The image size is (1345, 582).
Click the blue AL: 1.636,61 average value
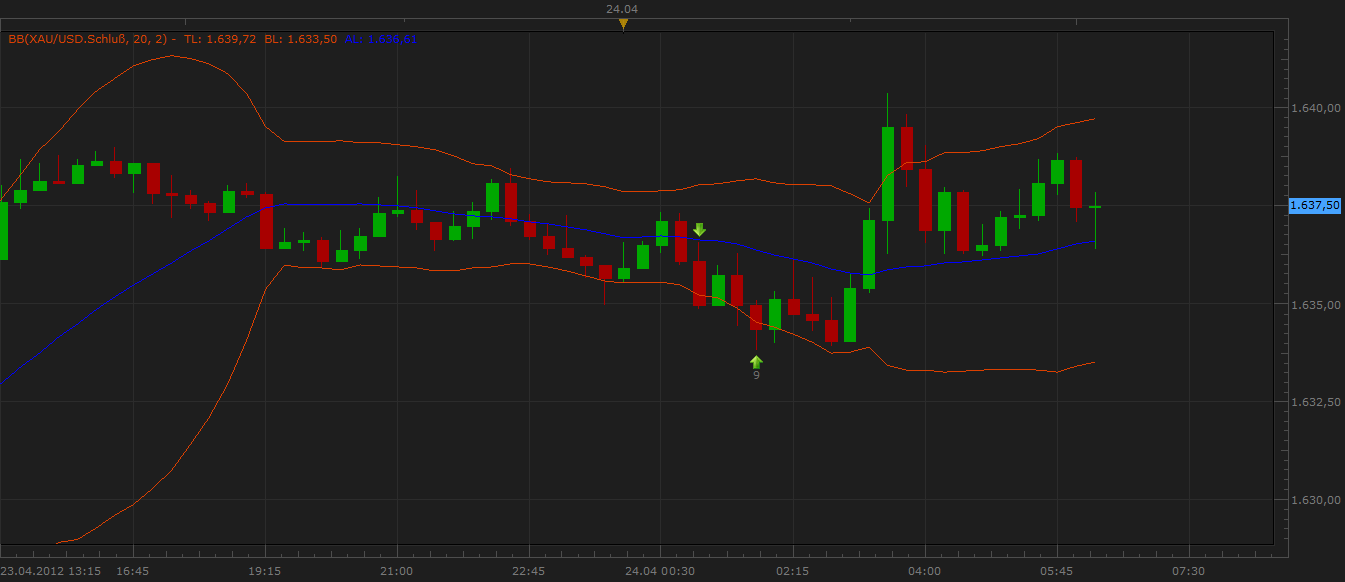point(381,39)
